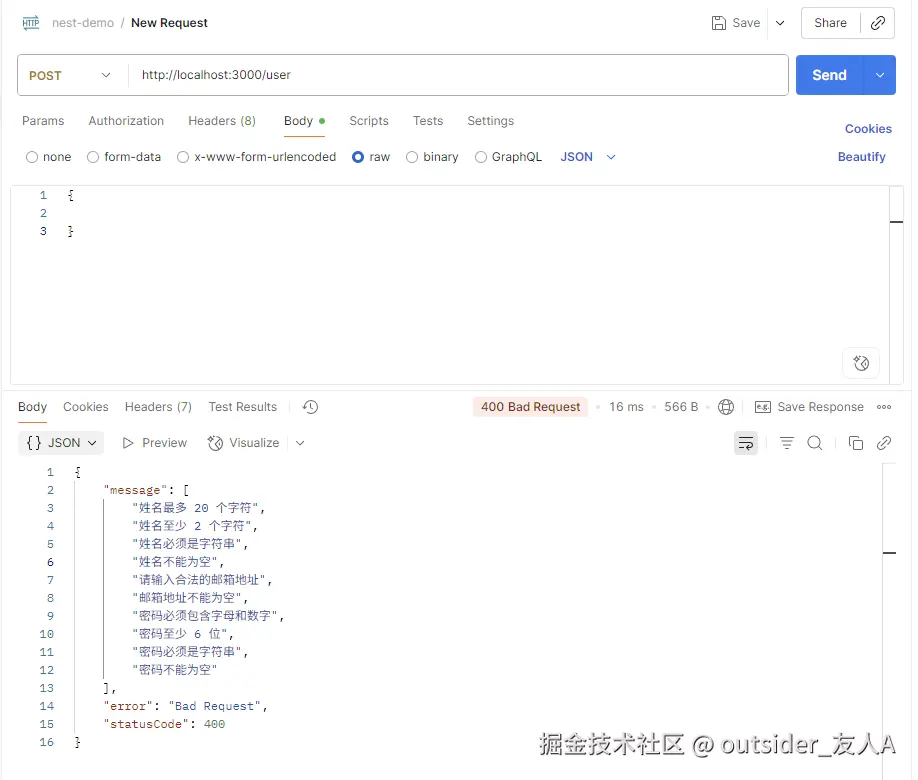
Task: Open the POST method dropdown
Action: [x=70, y=76]
